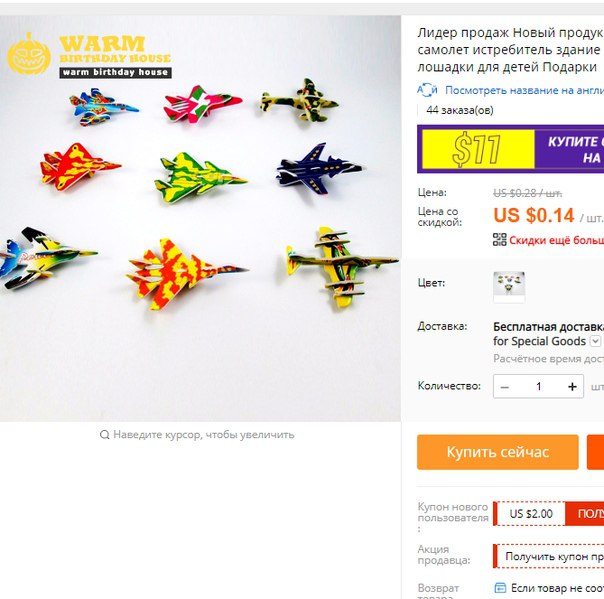Click the translate icon beside the title link

tap(428, 90)
